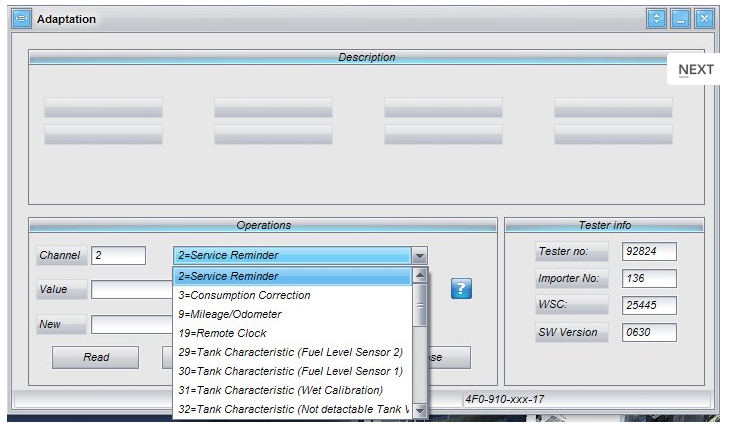
Task: Choose 3=Consumption Correction option
Action: coord(292,295)
